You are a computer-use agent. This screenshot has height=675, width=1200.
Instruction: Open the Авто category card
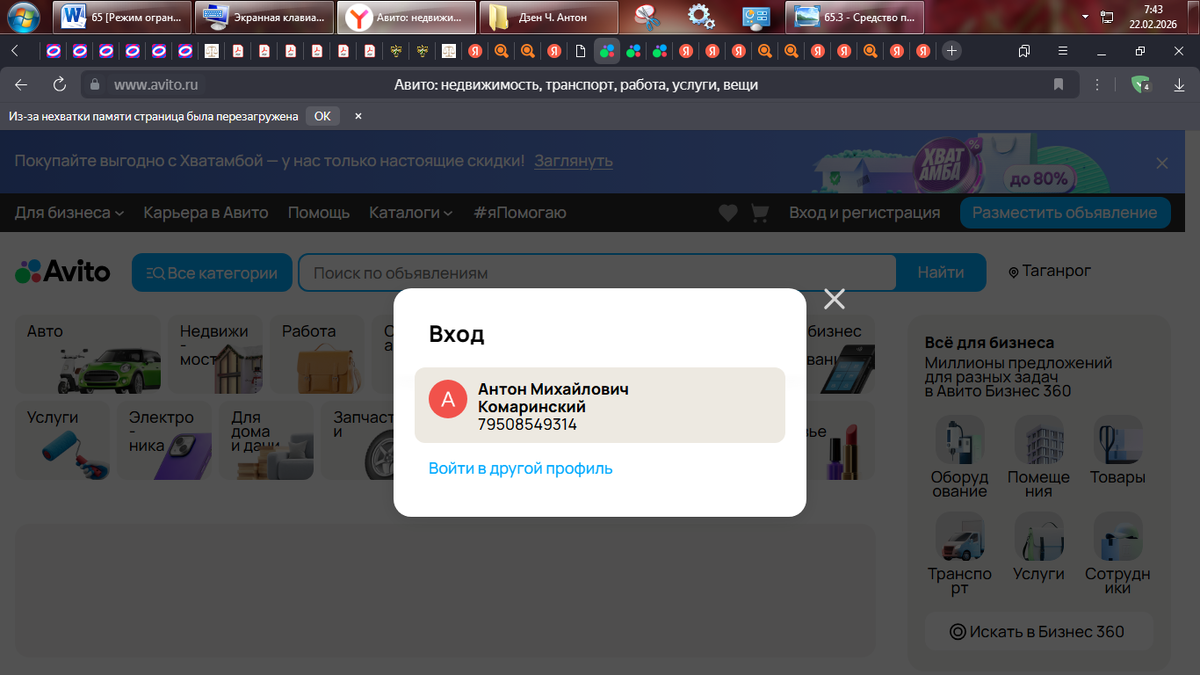pos(88,355)
